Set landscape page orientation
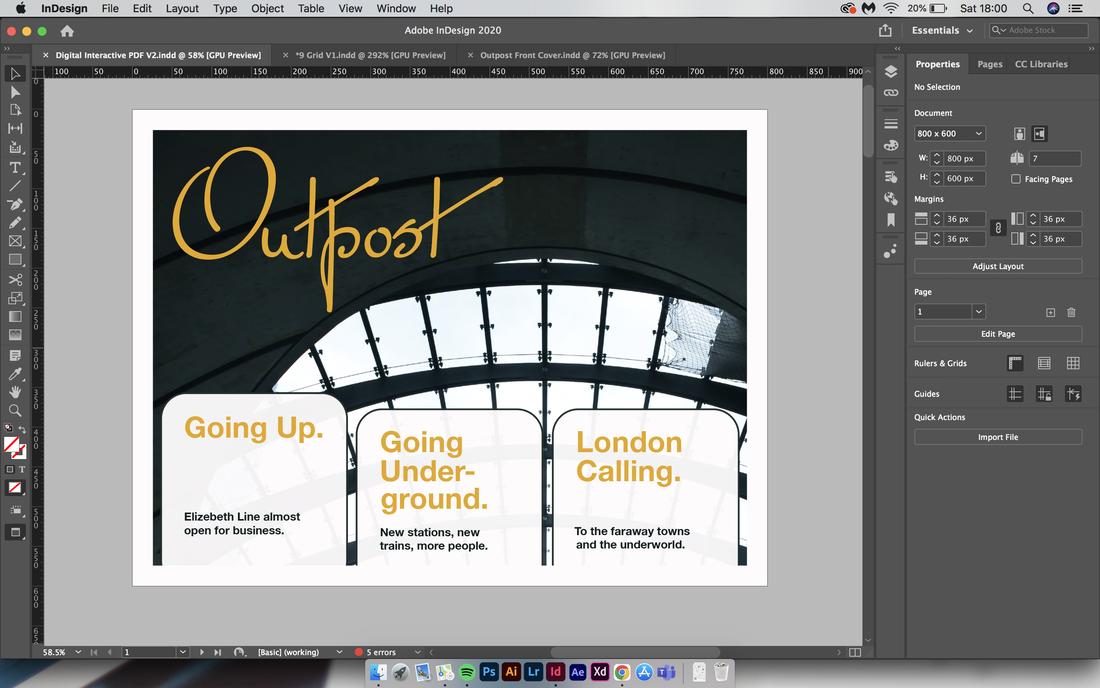Screen dimensions: 1100x688 click(1040, 133)
